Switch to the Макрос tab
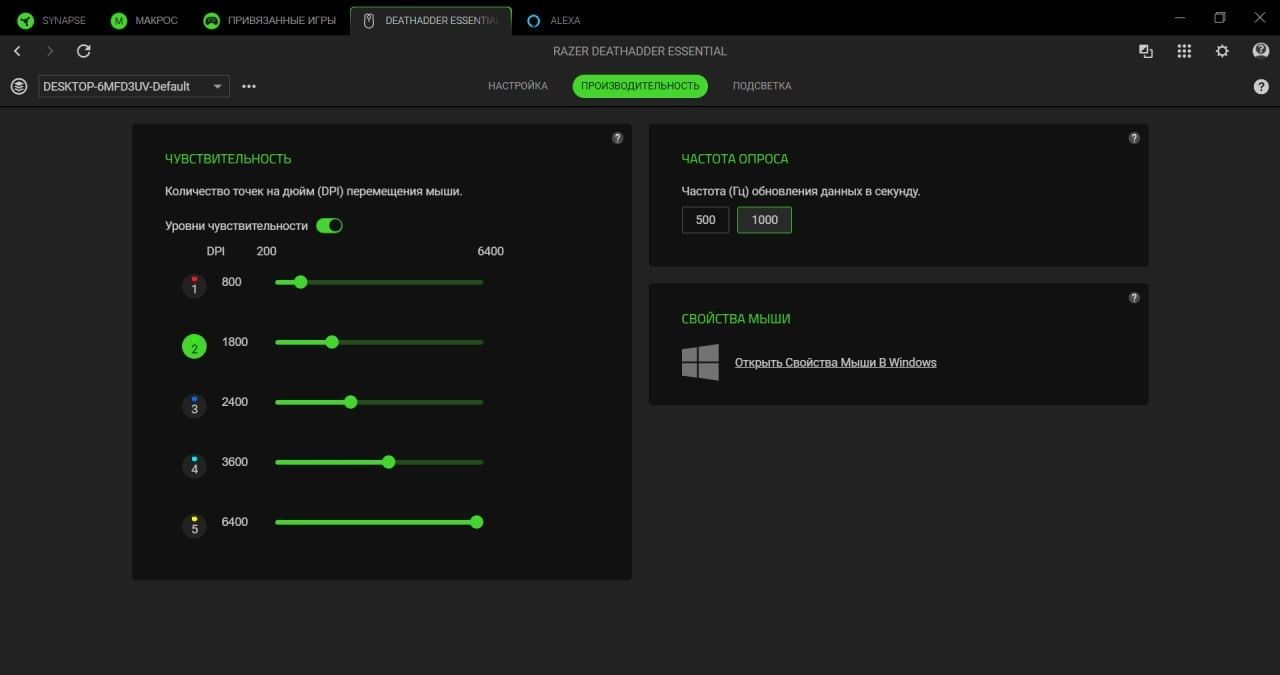 [x=144, y=20]
